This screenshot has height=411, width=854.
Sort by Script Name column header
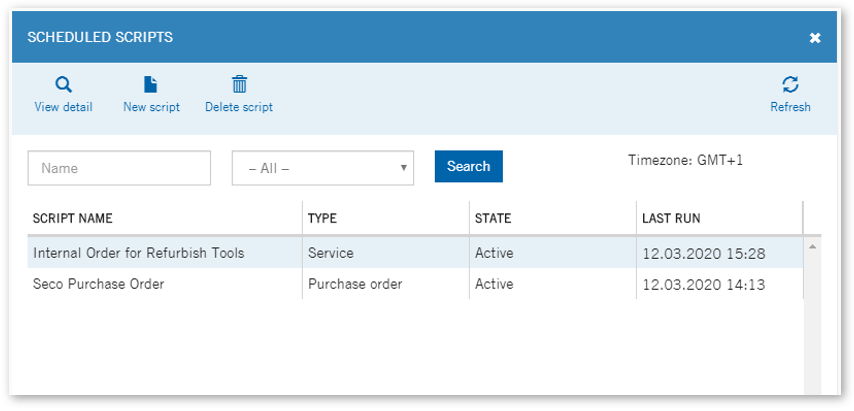[72, 218]
